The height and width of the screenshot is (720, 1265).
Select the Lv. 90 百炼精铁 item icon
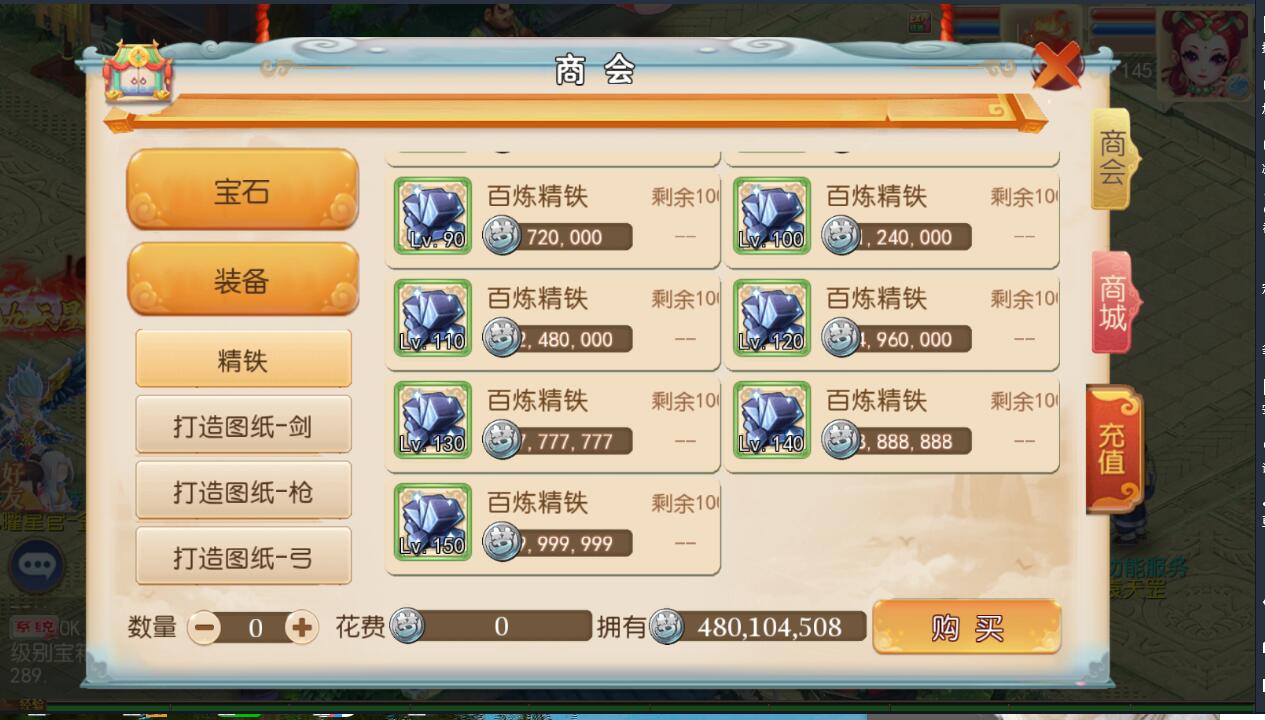[433, 216]
